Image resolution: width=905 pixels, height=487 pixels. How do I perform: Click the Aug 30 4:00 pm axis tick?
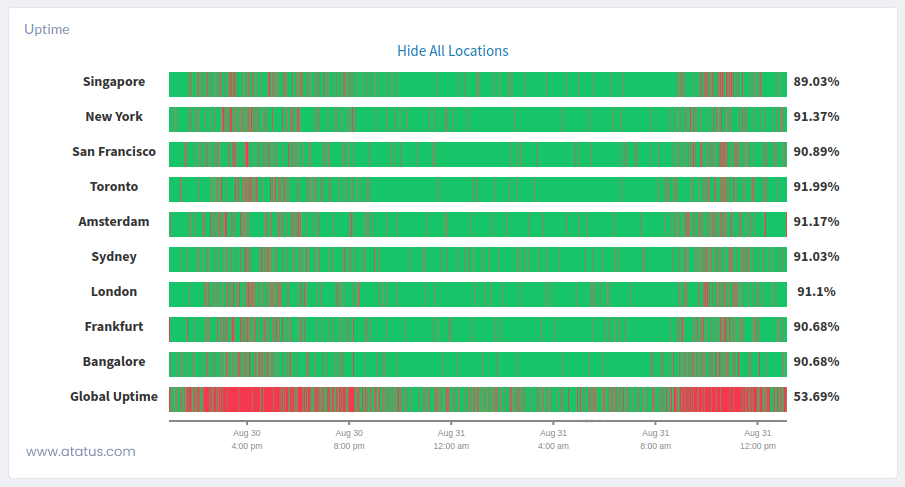pos(247,439)
